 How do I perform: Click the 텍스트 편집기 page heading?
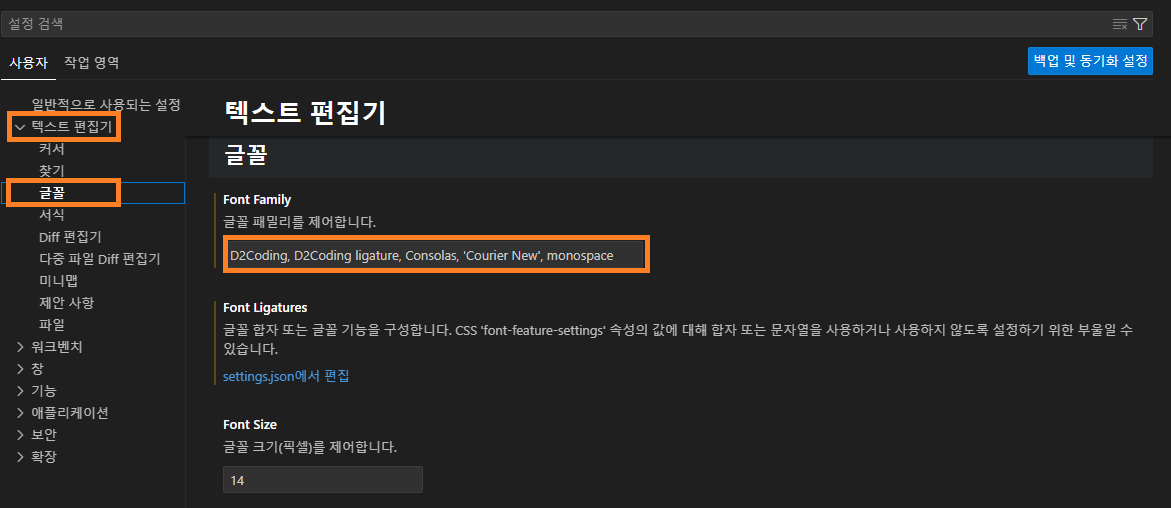tap(305, 113)
